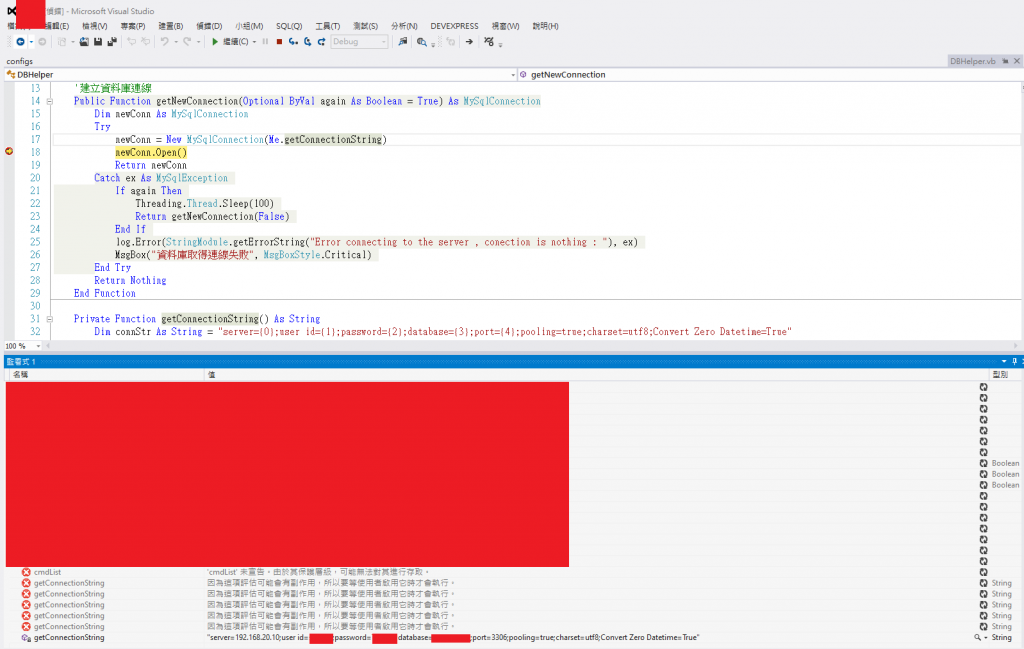Viewport: 1024px width, 649px height.
Task: Open the 偵錯(D) menu
Action: tap(209, 26)
